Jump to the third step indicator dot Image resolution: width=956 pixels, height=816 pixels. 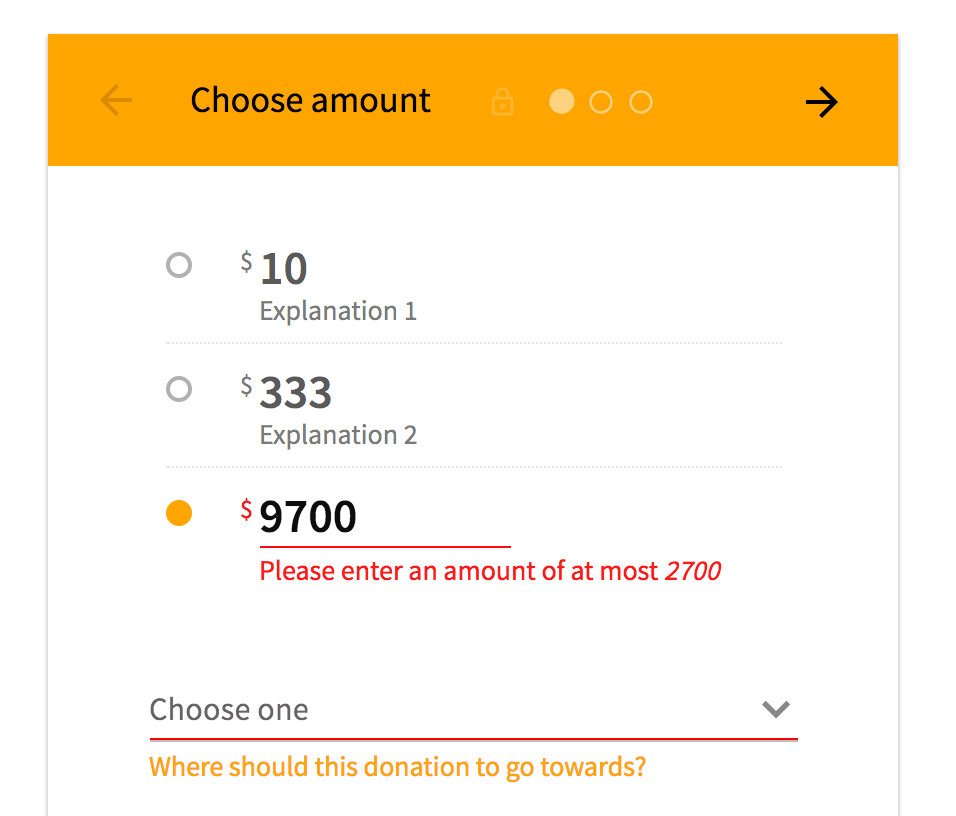coord(641,102)
